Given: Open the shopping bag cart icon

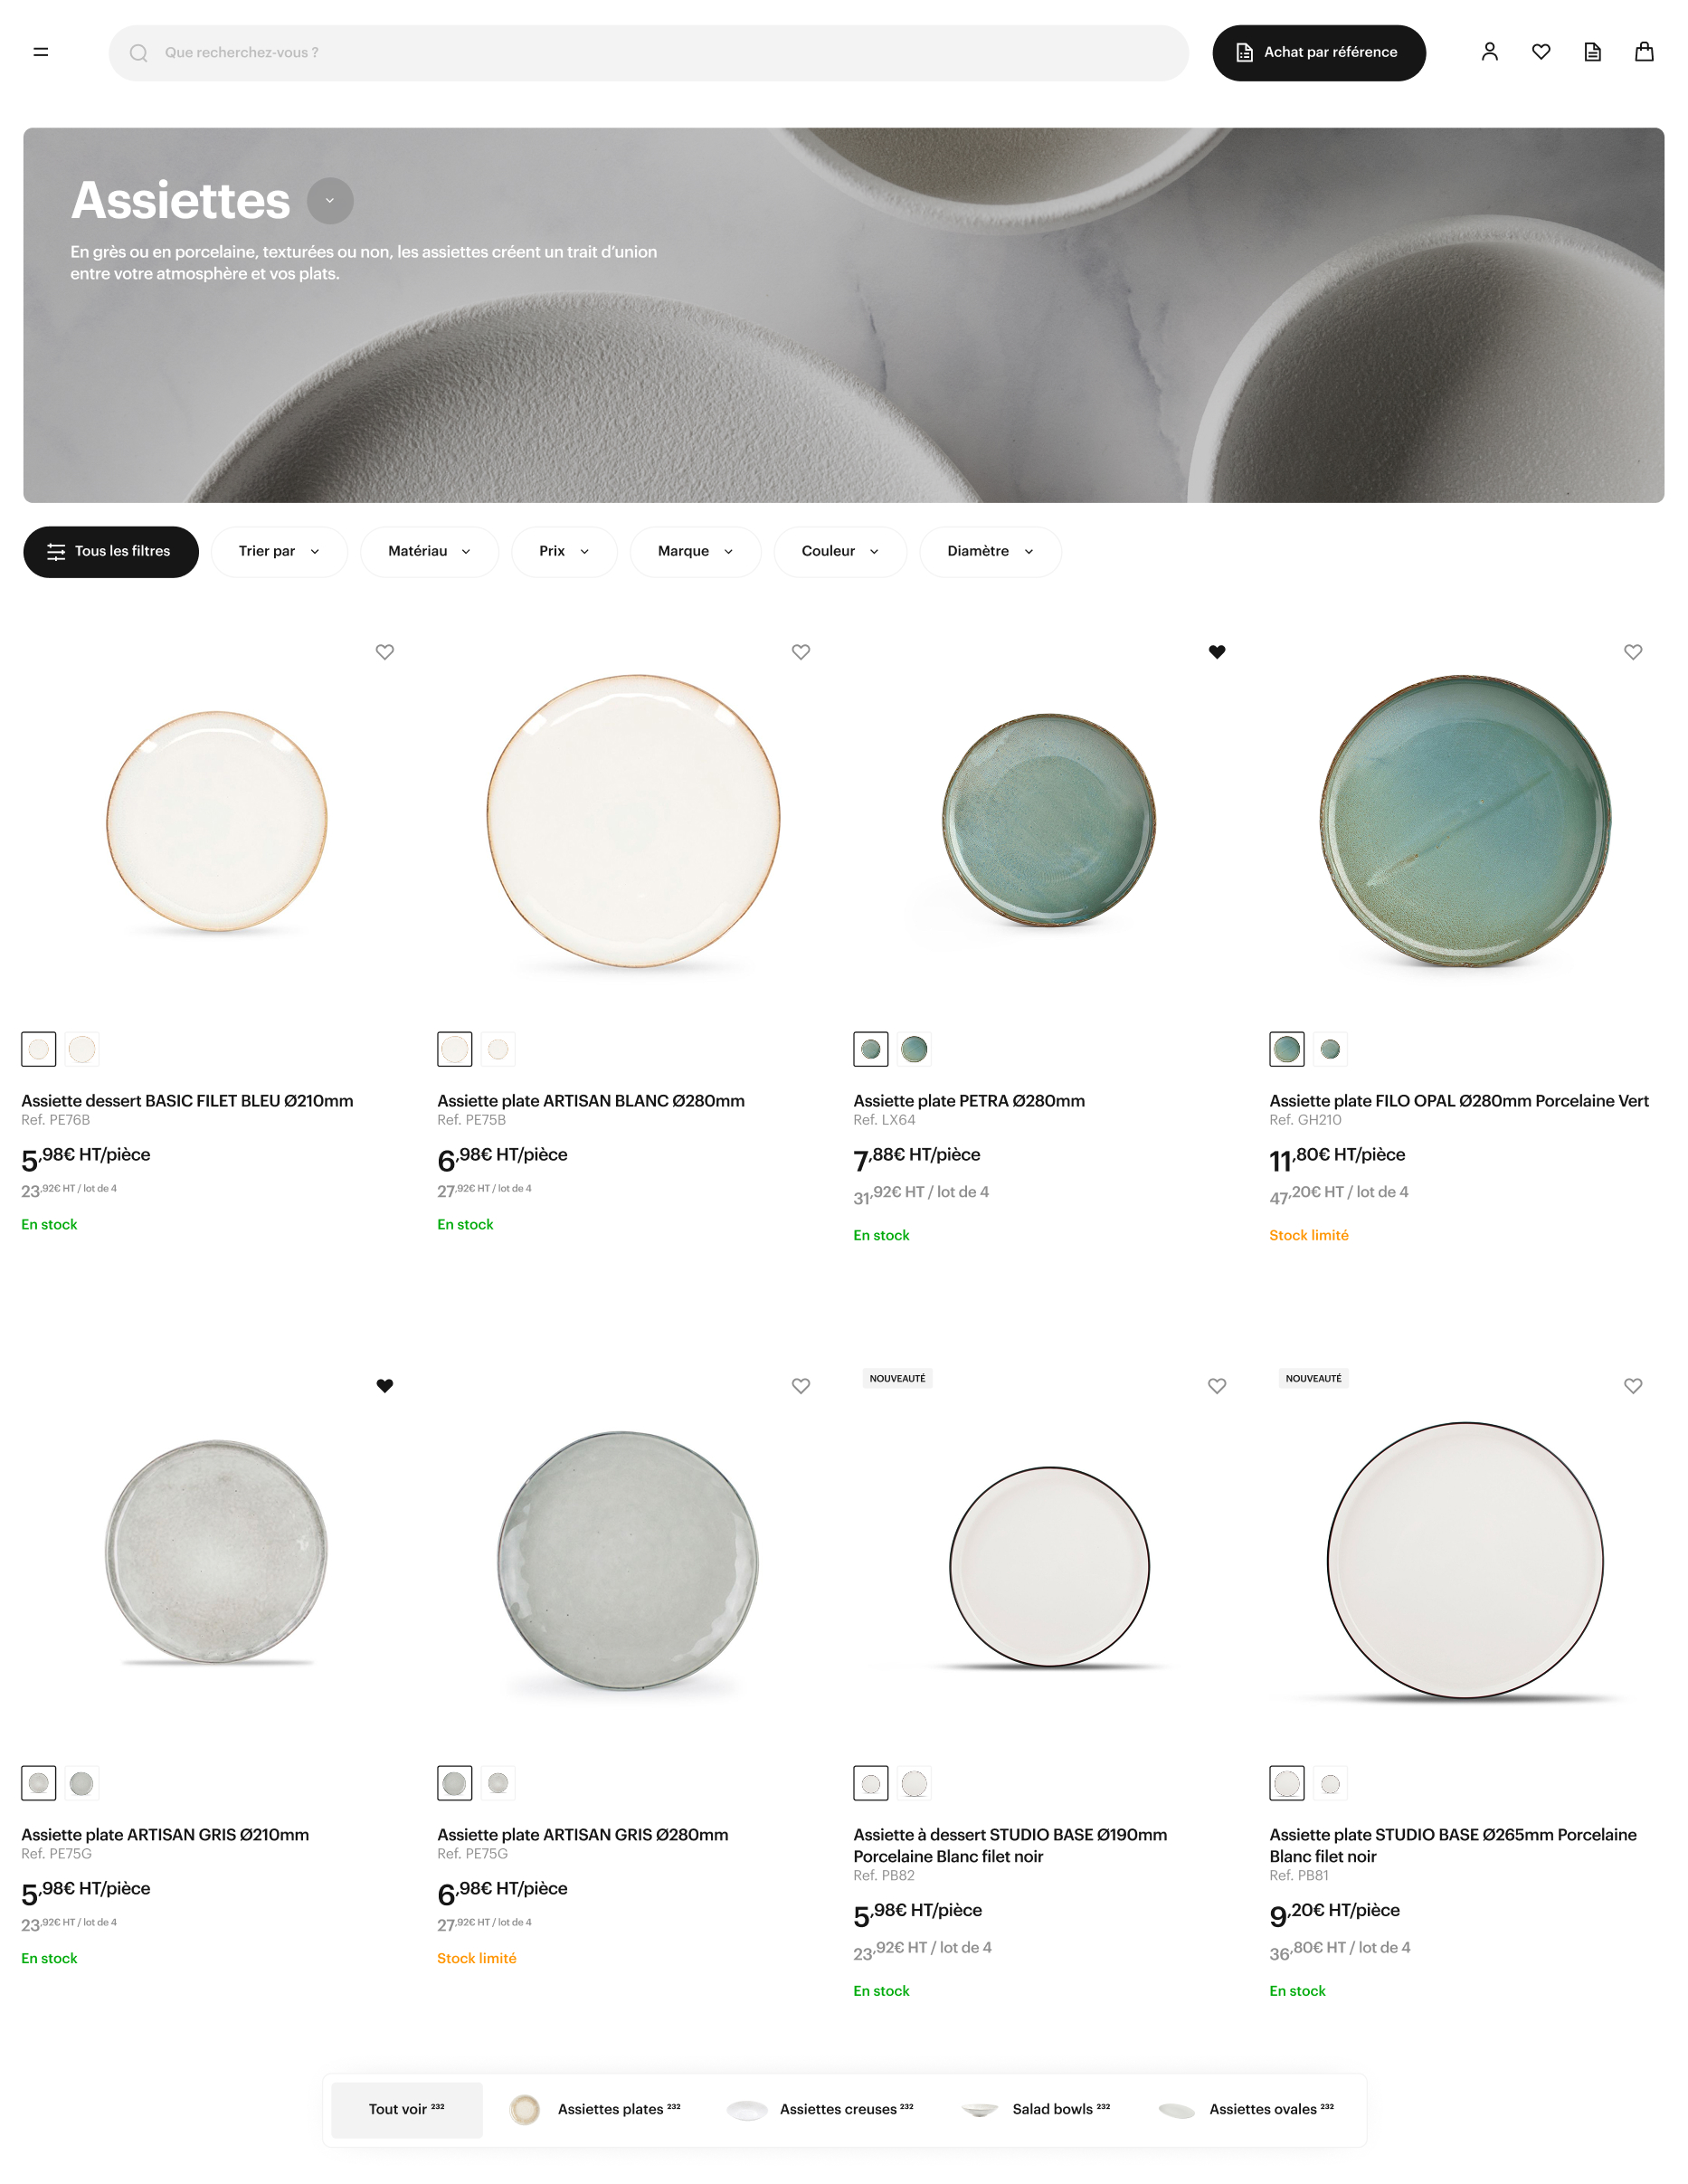Looking at the screenshot, I should [x=1644, y=52].
